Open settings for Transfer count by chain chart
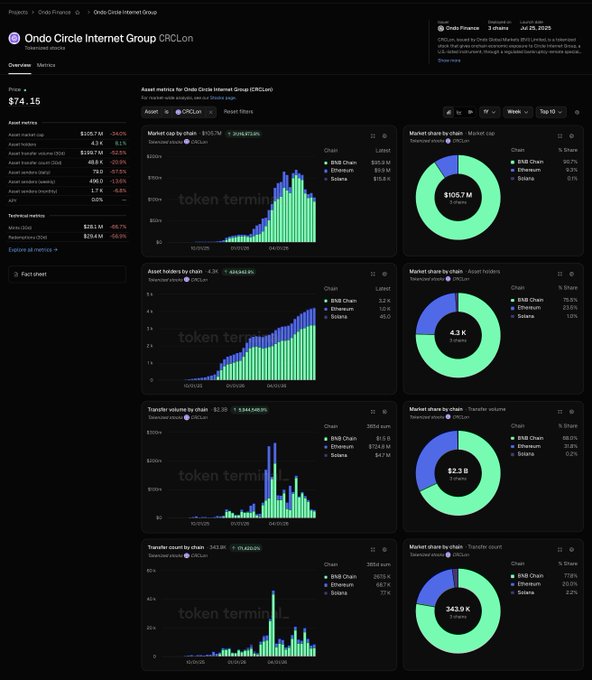This screenshot has width=592, height=680. 385,549
